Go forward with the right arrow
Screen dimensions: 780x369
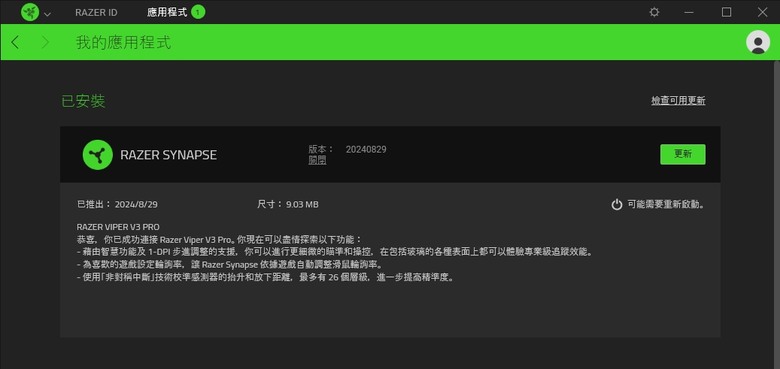tap(45, 42)
